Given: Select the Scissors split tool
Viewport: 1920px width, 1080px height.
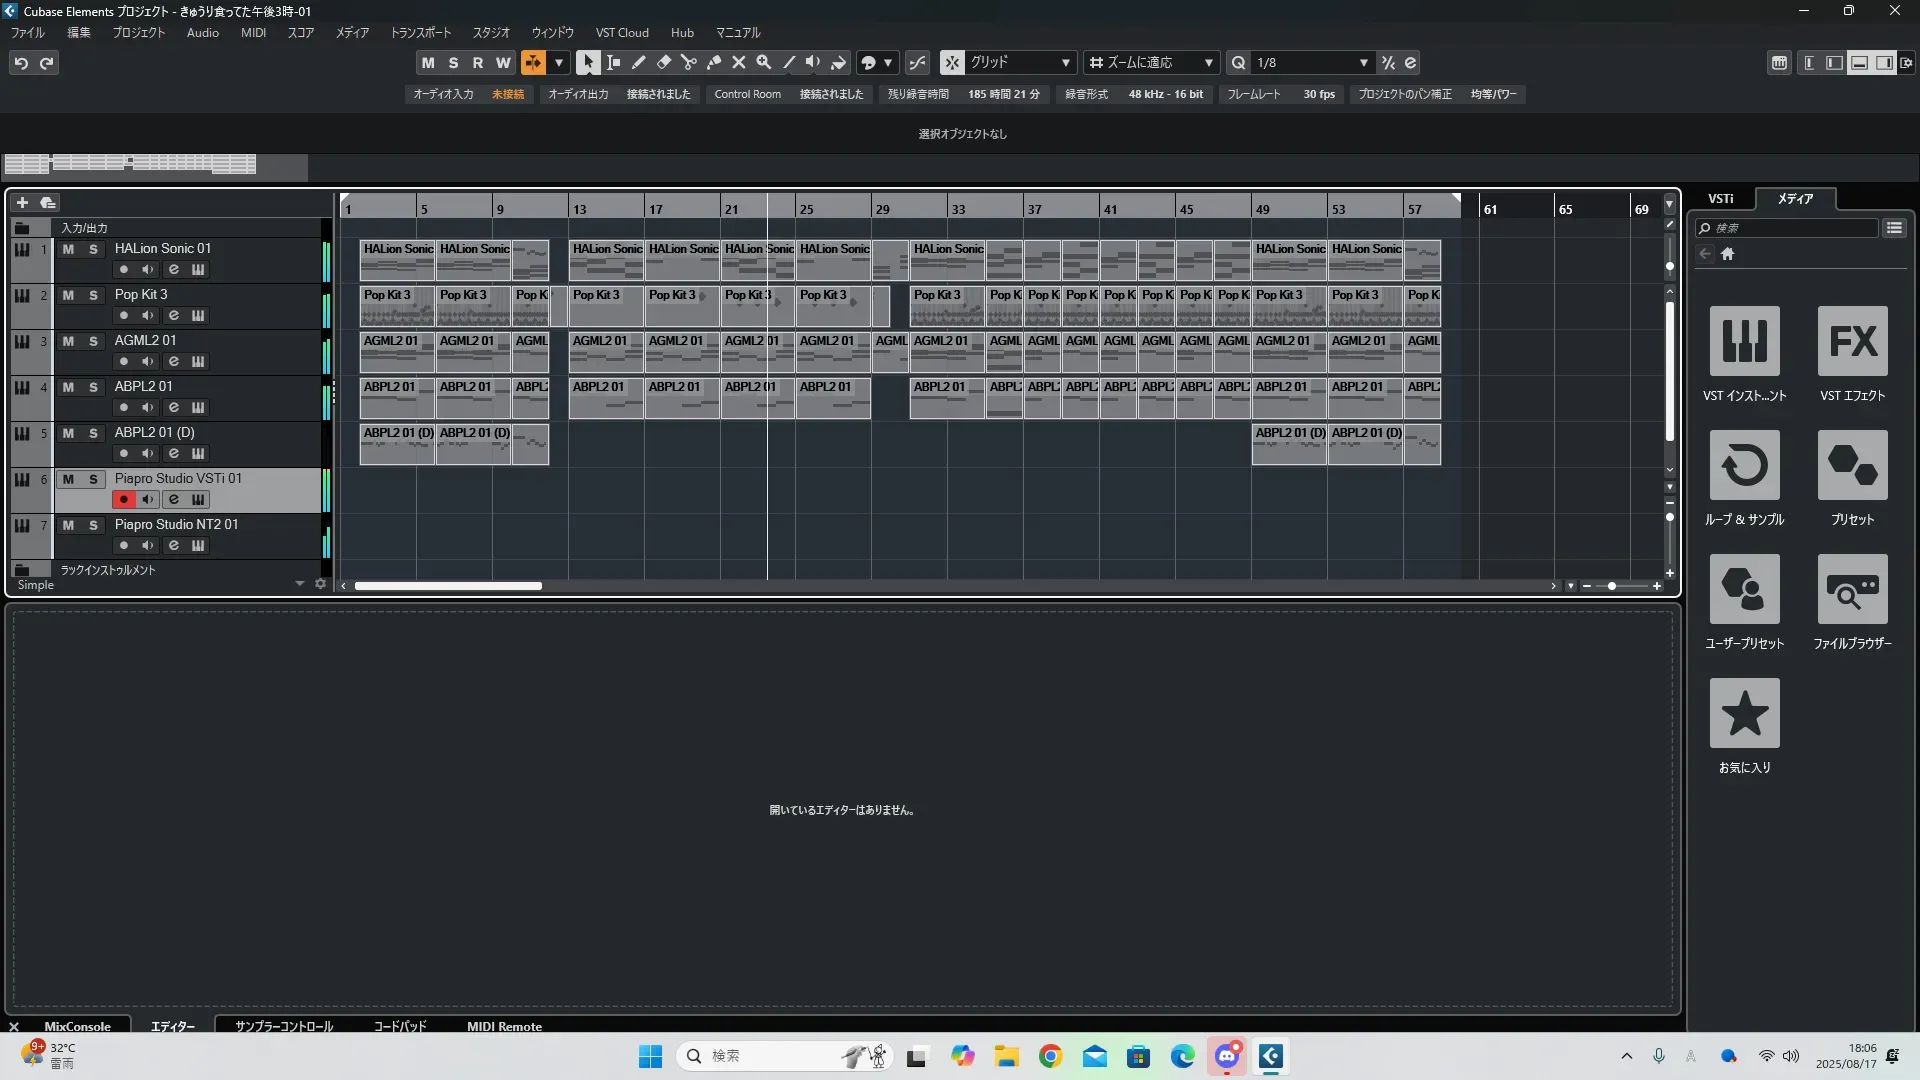Looking at the screenshot, I should click(x=688, y=62).
